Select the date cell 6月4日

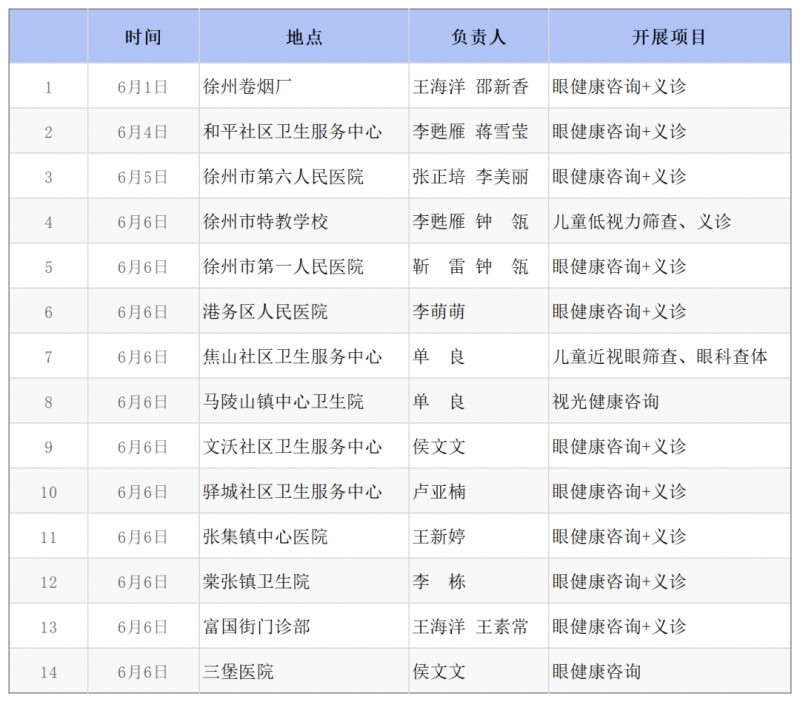(143, 132)
